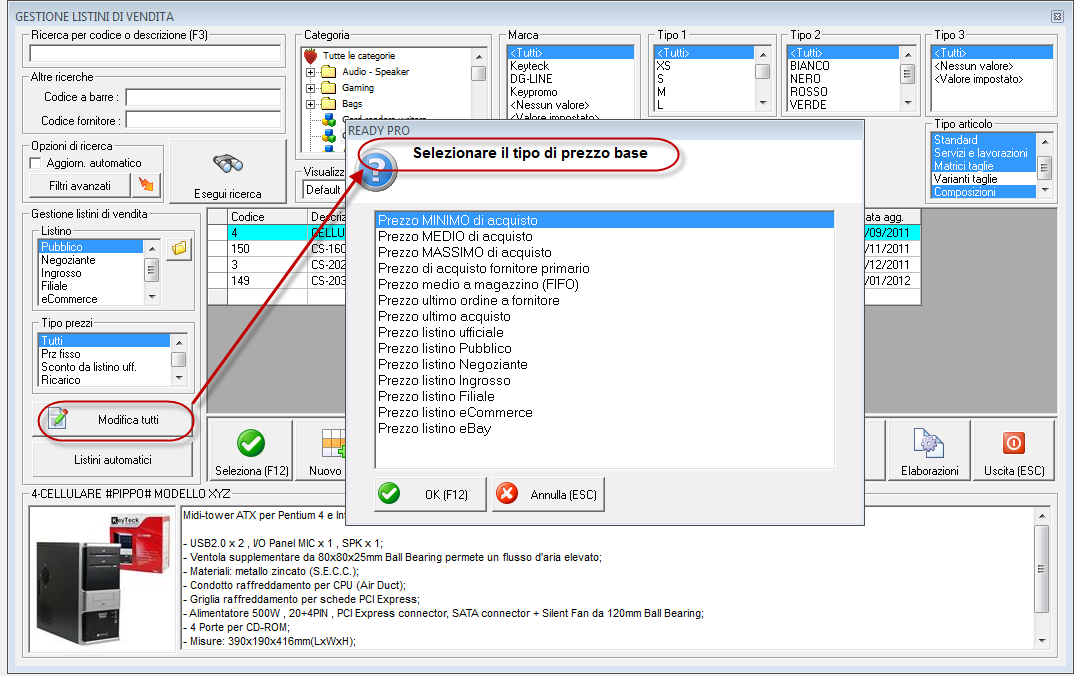The image size is (1074, 676).
Task: Select Ingrosso in the Listino list
Action: 91,273
